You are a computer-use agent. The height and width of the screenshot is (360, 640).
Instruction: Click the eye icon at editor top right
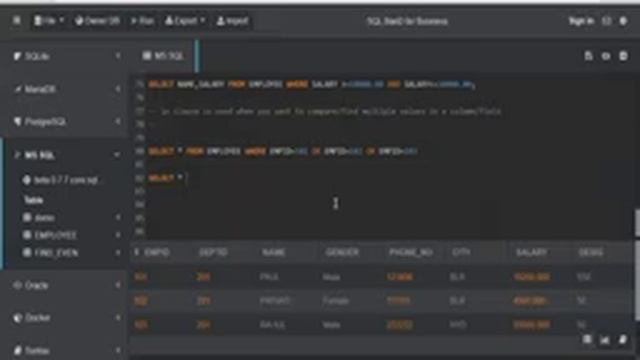[606, 56]
